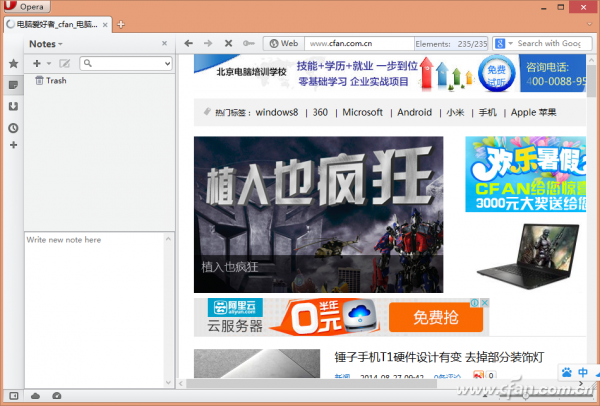Click the ad info icon on aliyun banner
This screenshot has height=406, width=600.
(x=475, y=303)
